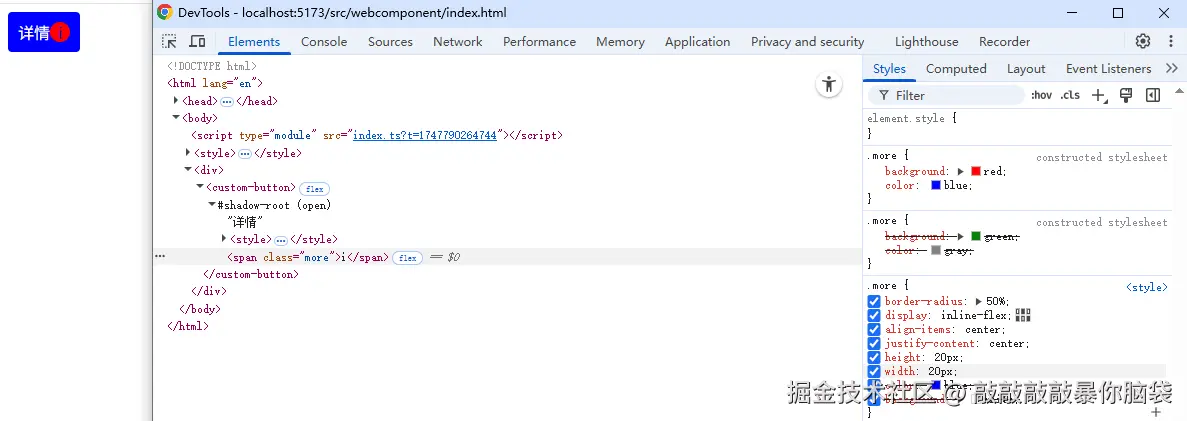Open the gray color swatch
Screen dimensions: 1187x421
(x=936, y=250)
